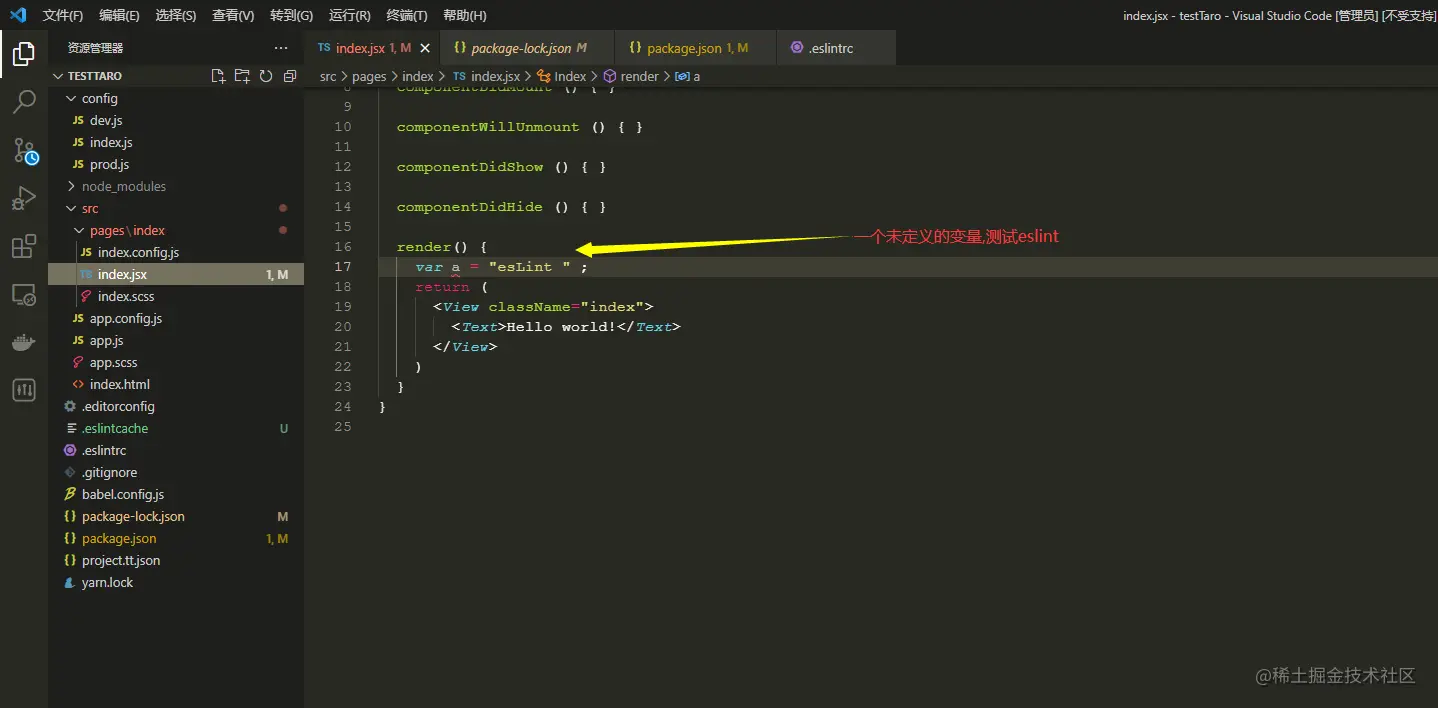
Task: Open prod.js file
Action: point(109,164)
